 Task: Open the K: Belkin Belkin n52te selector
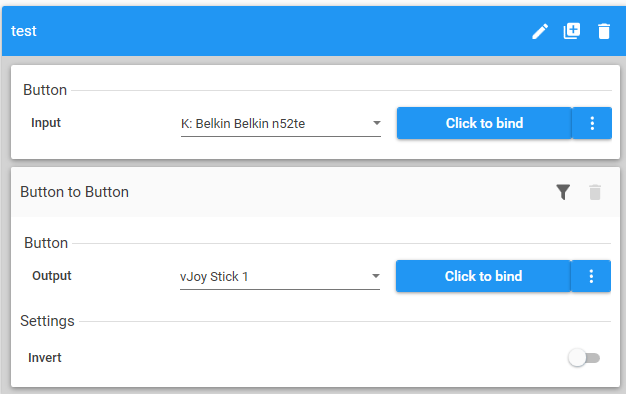[x=281, y=124]
